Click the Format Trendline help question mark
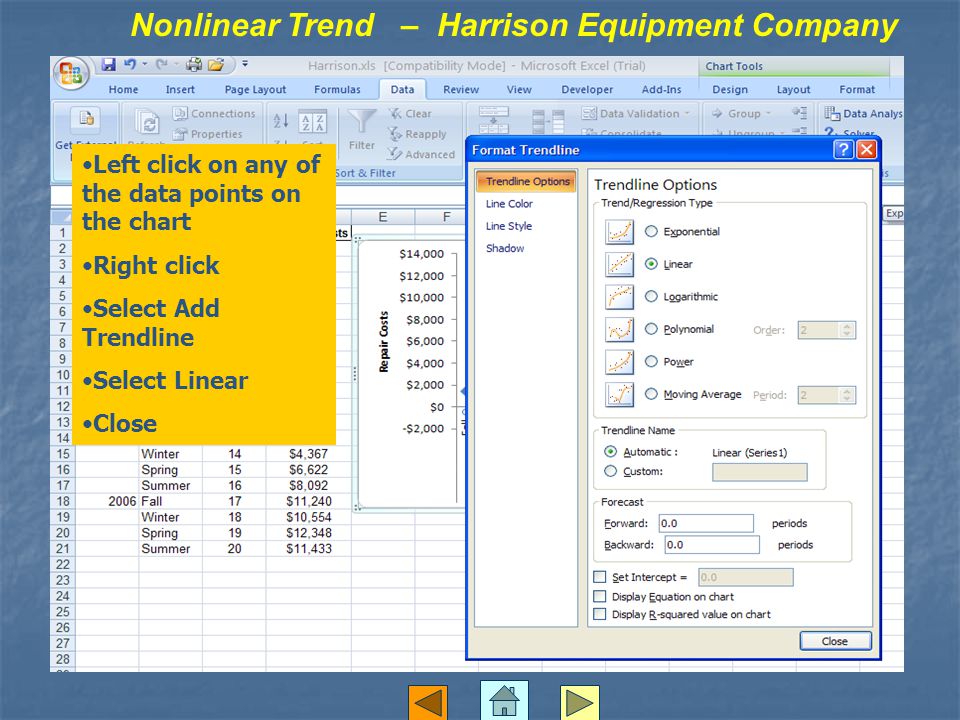 pyautogui.click(x=843, y=149)
